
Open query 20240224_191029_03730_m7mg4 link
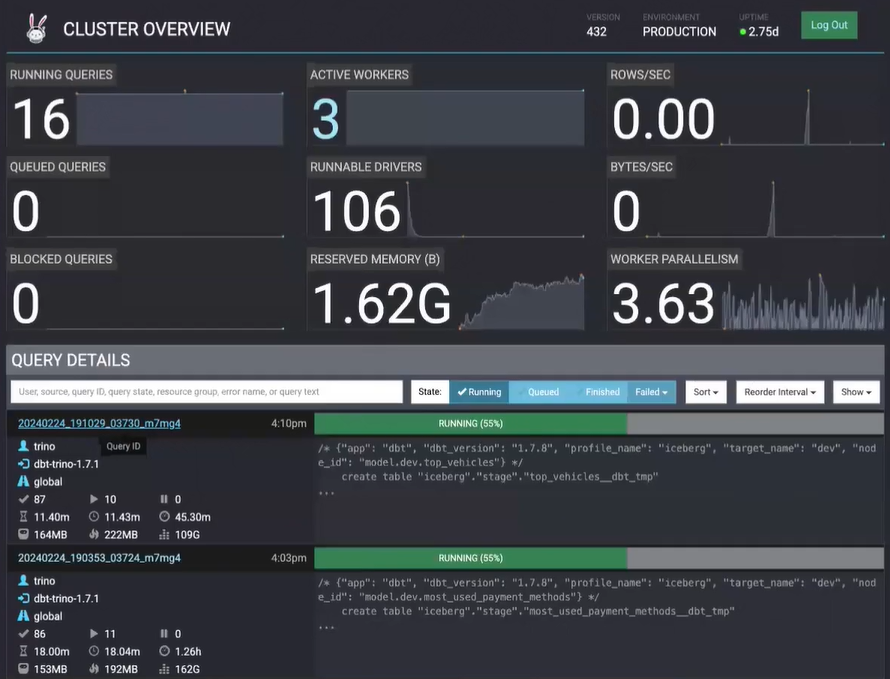99,423
